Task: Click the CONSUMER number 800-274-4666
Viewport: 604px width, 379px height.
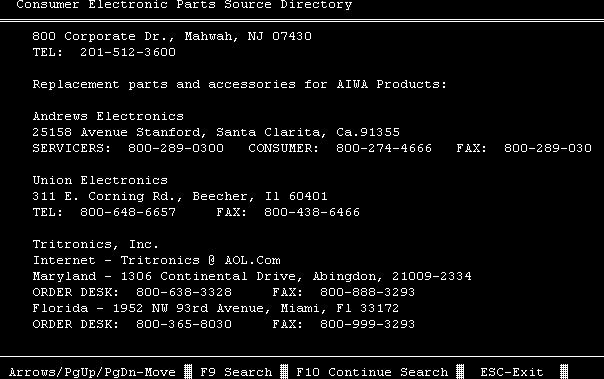Action: (384, 148)
